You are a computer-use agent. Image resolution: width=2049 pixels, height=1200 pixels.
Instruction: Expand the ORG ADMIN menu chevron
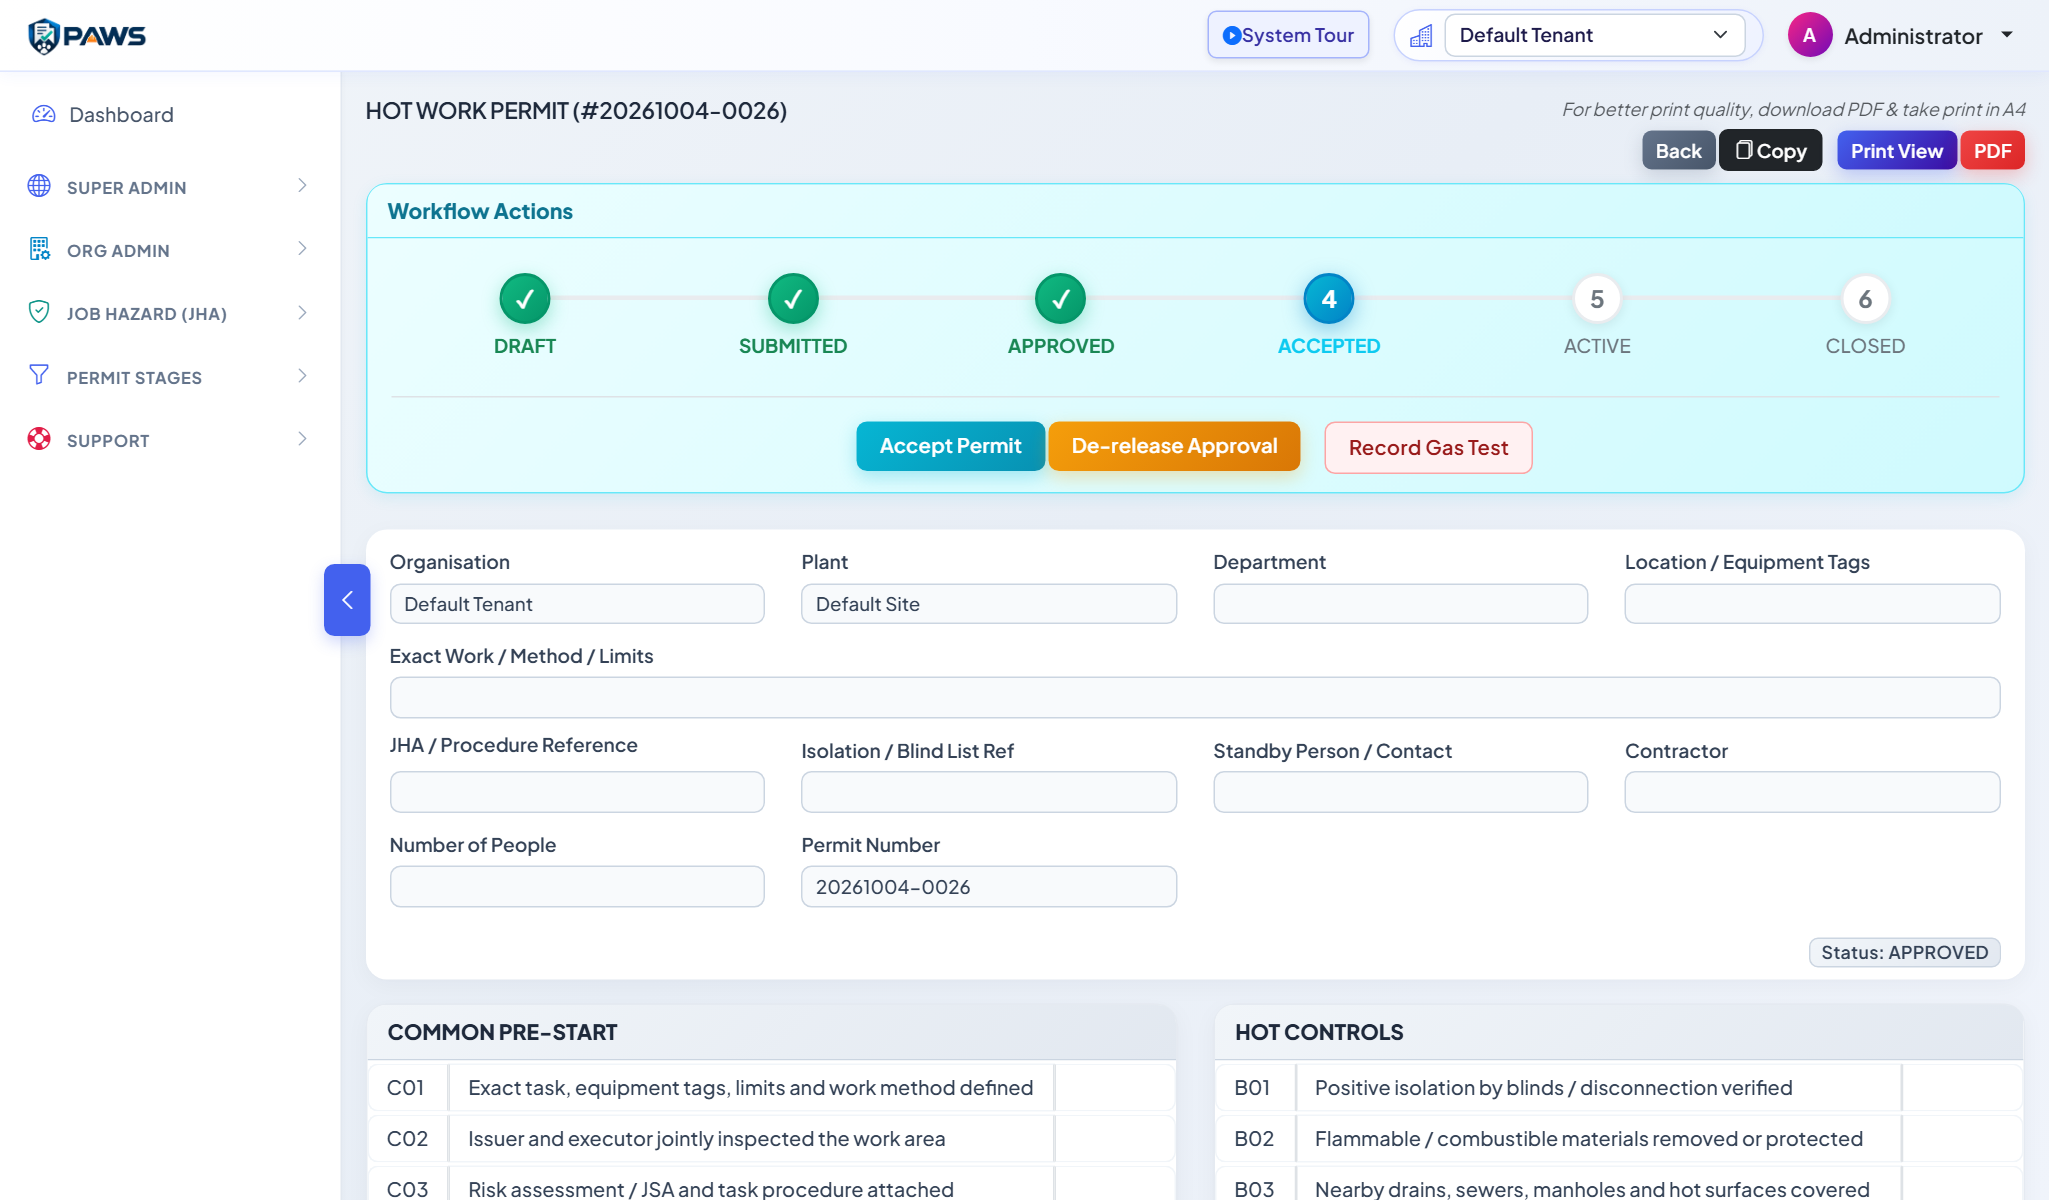(302, 249)
